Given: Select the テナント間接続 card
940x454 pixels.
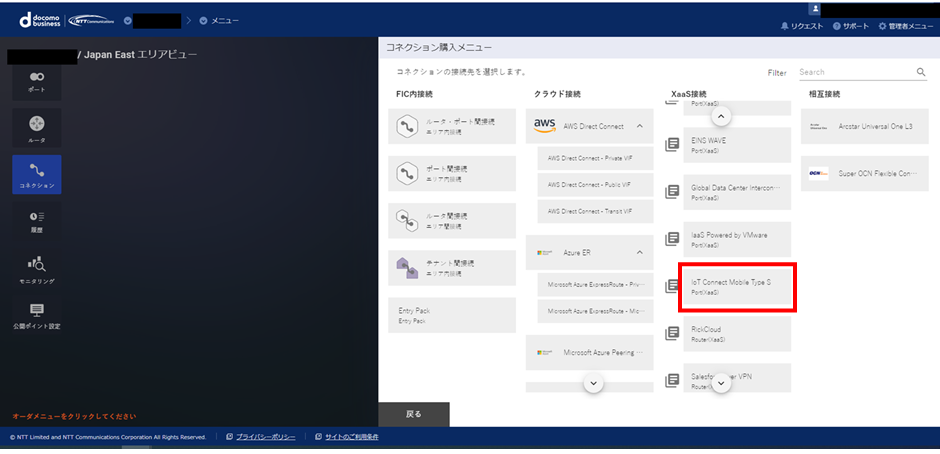Looking at the screenshot, I should click(x=452, y=267).
